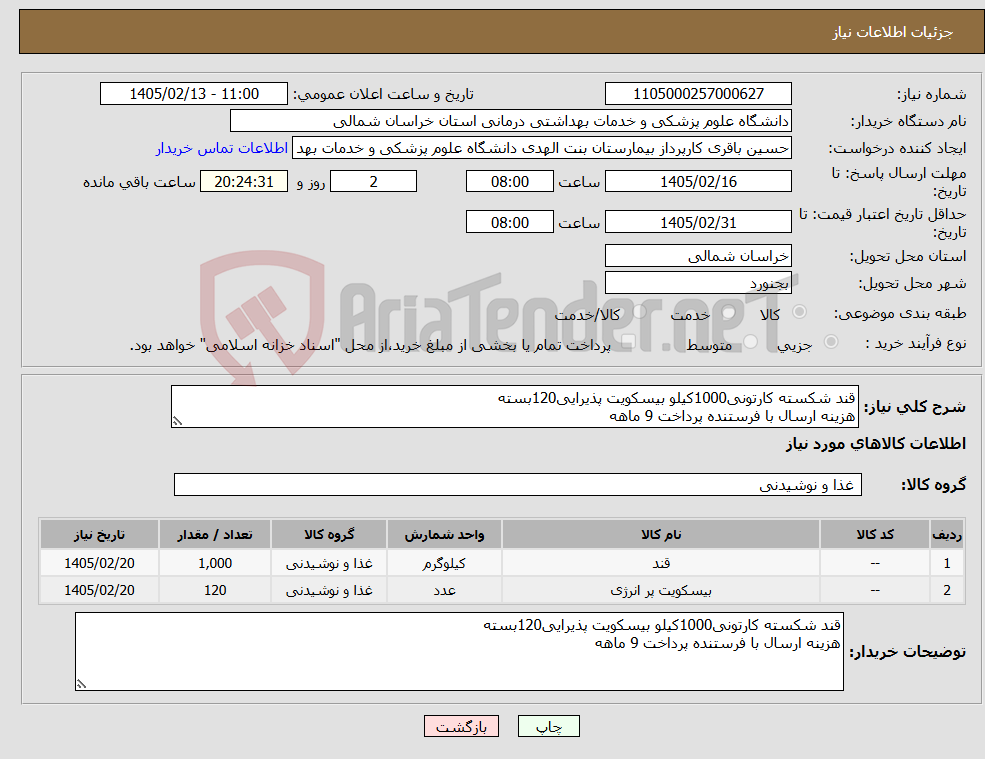Click the بازگشت back button
The width and height of the screenshot is (985, 759).
(x=461, y=726)
